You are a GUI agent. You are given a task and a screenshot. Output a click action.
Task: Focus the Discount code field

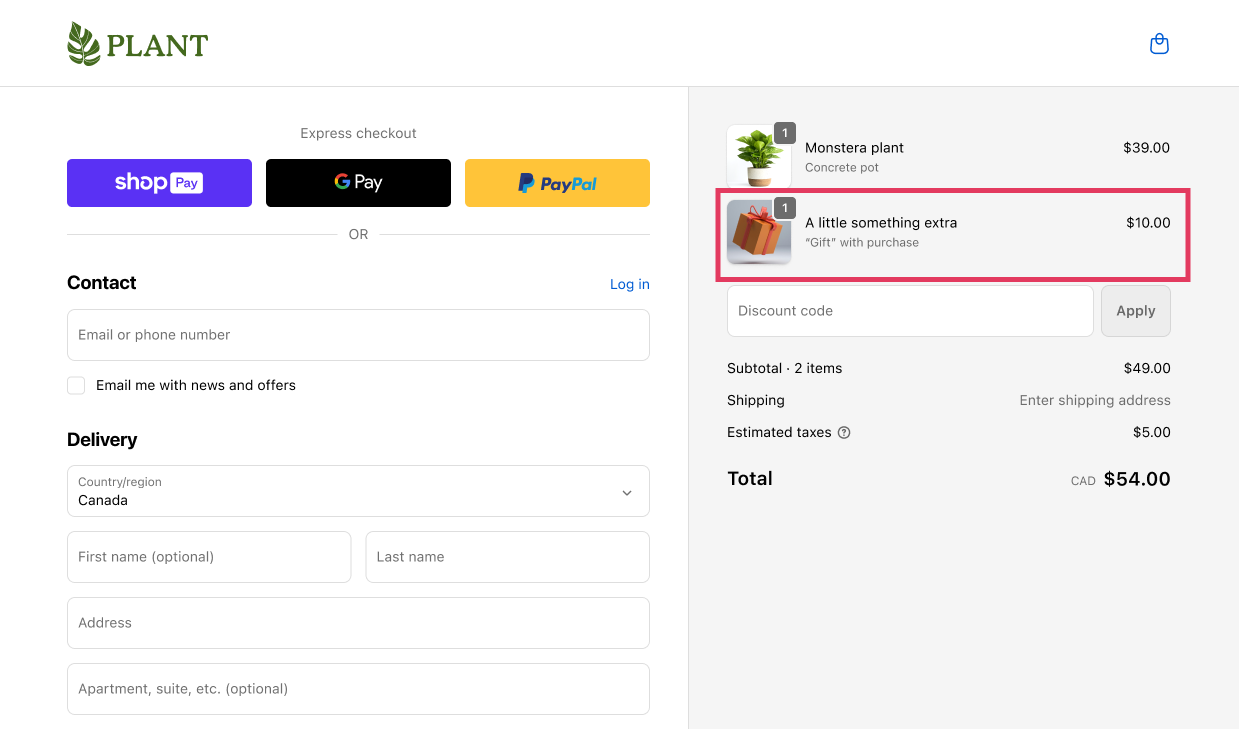pyautogui.click(x=910, y=311)
